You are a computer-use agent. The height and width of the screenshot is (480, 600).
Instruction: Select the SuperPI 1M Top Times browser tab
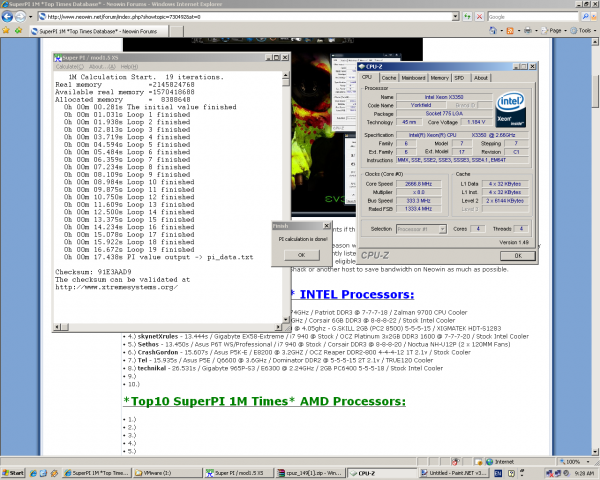(x=98, y=31)
